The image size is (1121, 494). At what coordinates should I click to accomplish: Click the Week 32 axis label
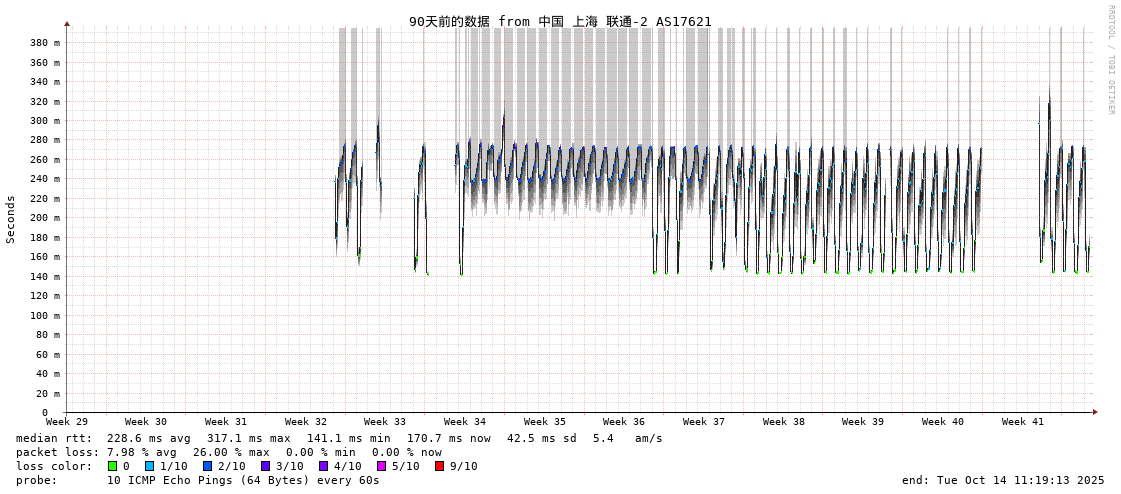click(x=305, y=422)
